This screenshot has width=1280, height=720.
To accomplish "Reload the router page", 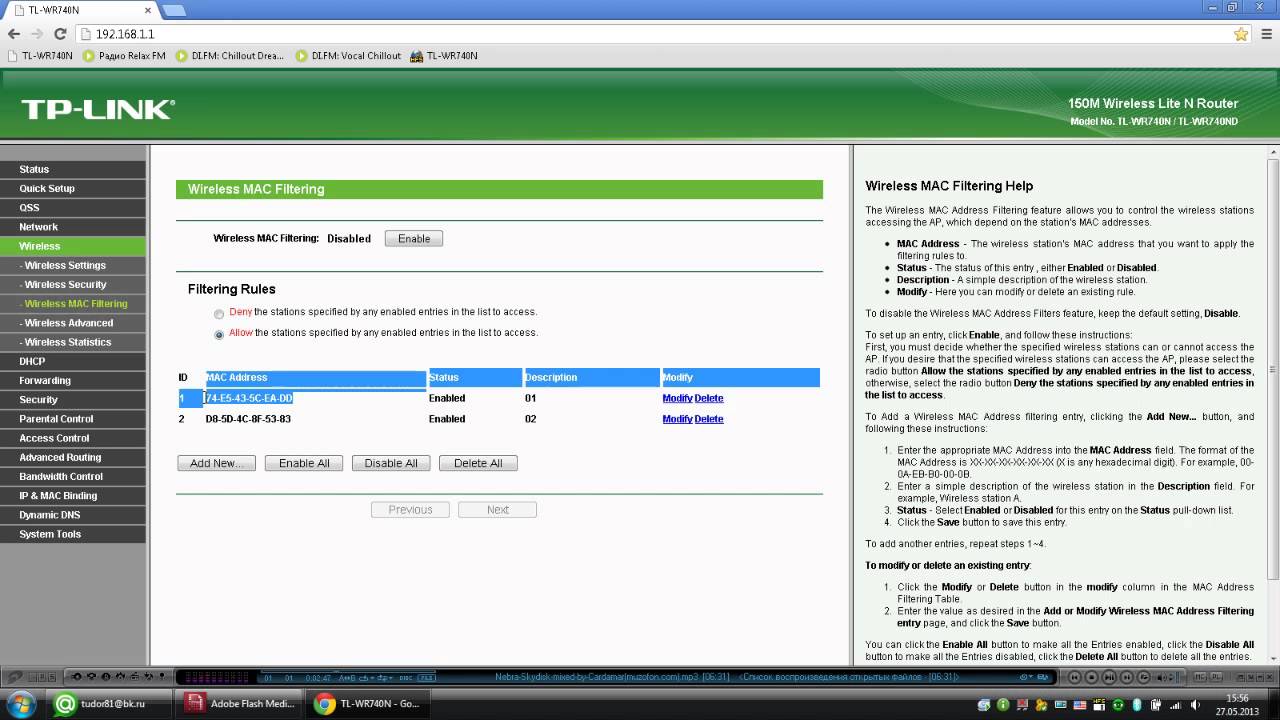I will (60, 34).
